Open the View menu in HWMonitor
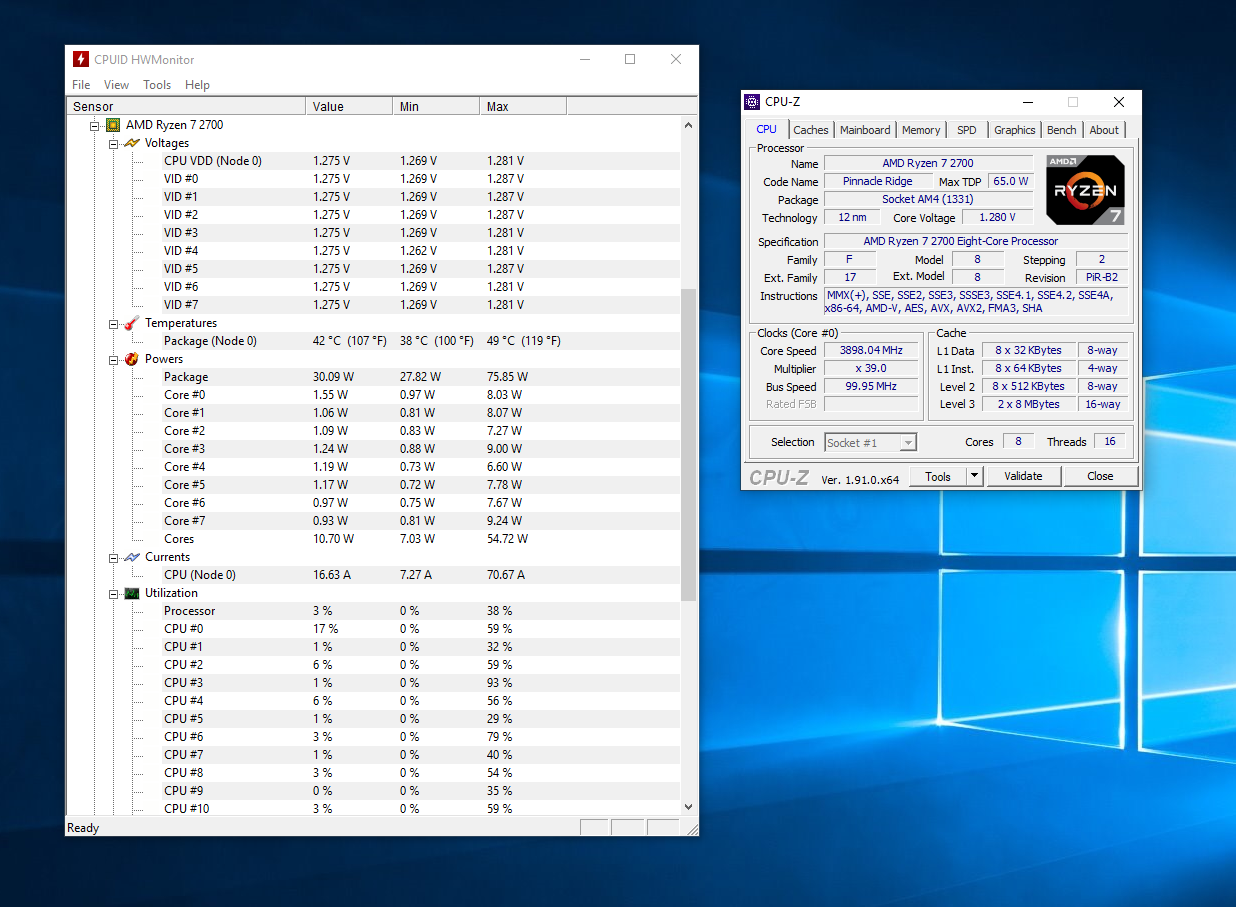 [116, 85]
